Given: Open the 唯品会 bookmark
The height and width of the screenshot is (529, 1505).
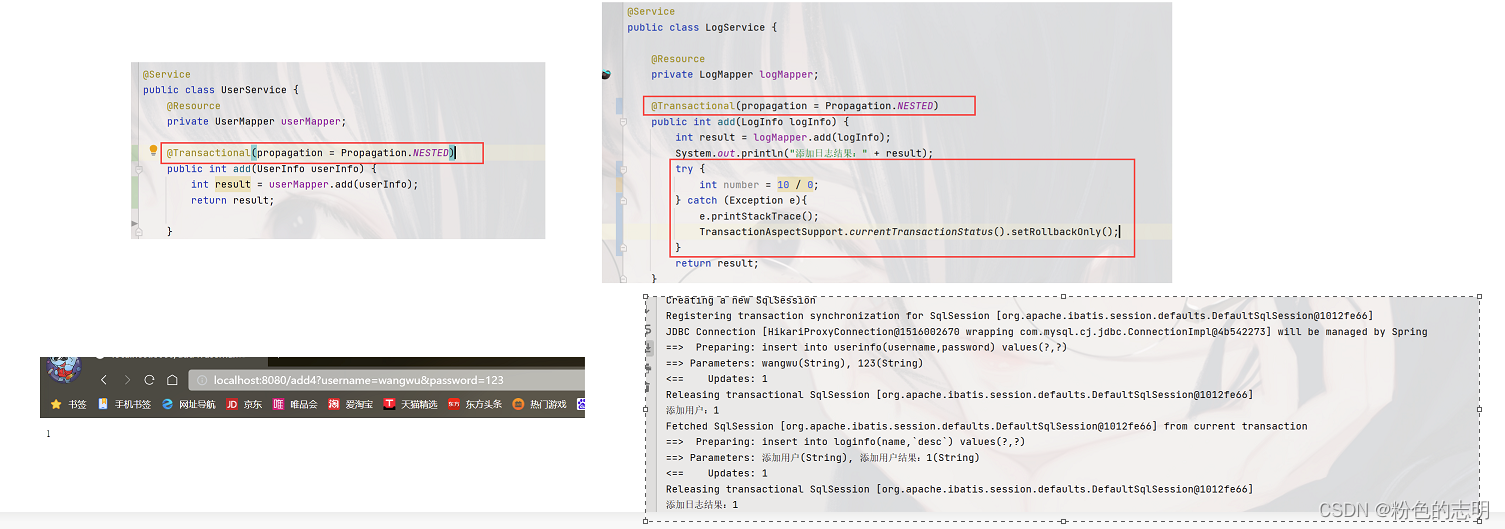Looking at the screenshot, I should [x=295, y=404].
